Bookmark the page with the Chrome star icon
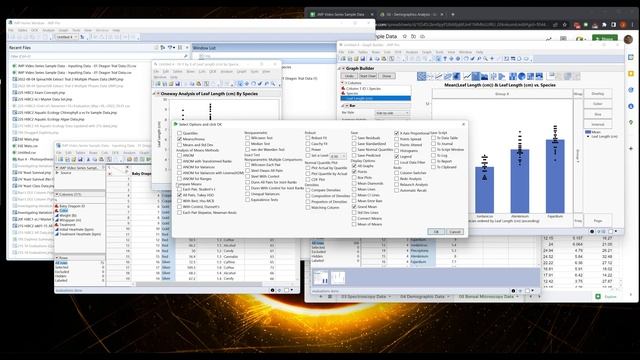This screenshot has height=360, width=640. point(564,25)
